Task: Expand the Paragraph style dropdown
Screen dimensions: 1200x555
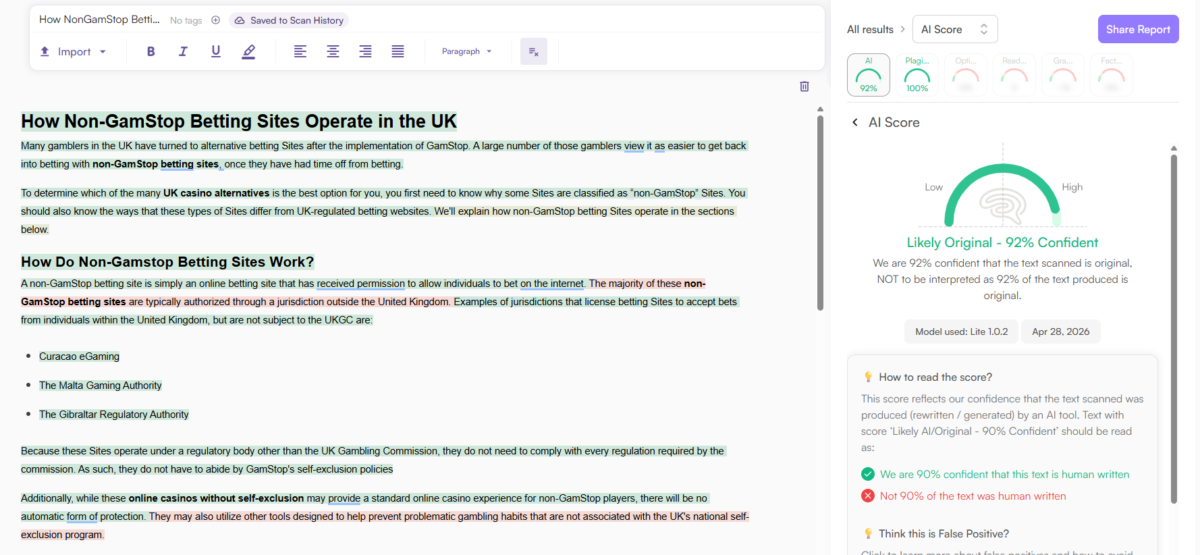Action: click(x=467, y=52)
